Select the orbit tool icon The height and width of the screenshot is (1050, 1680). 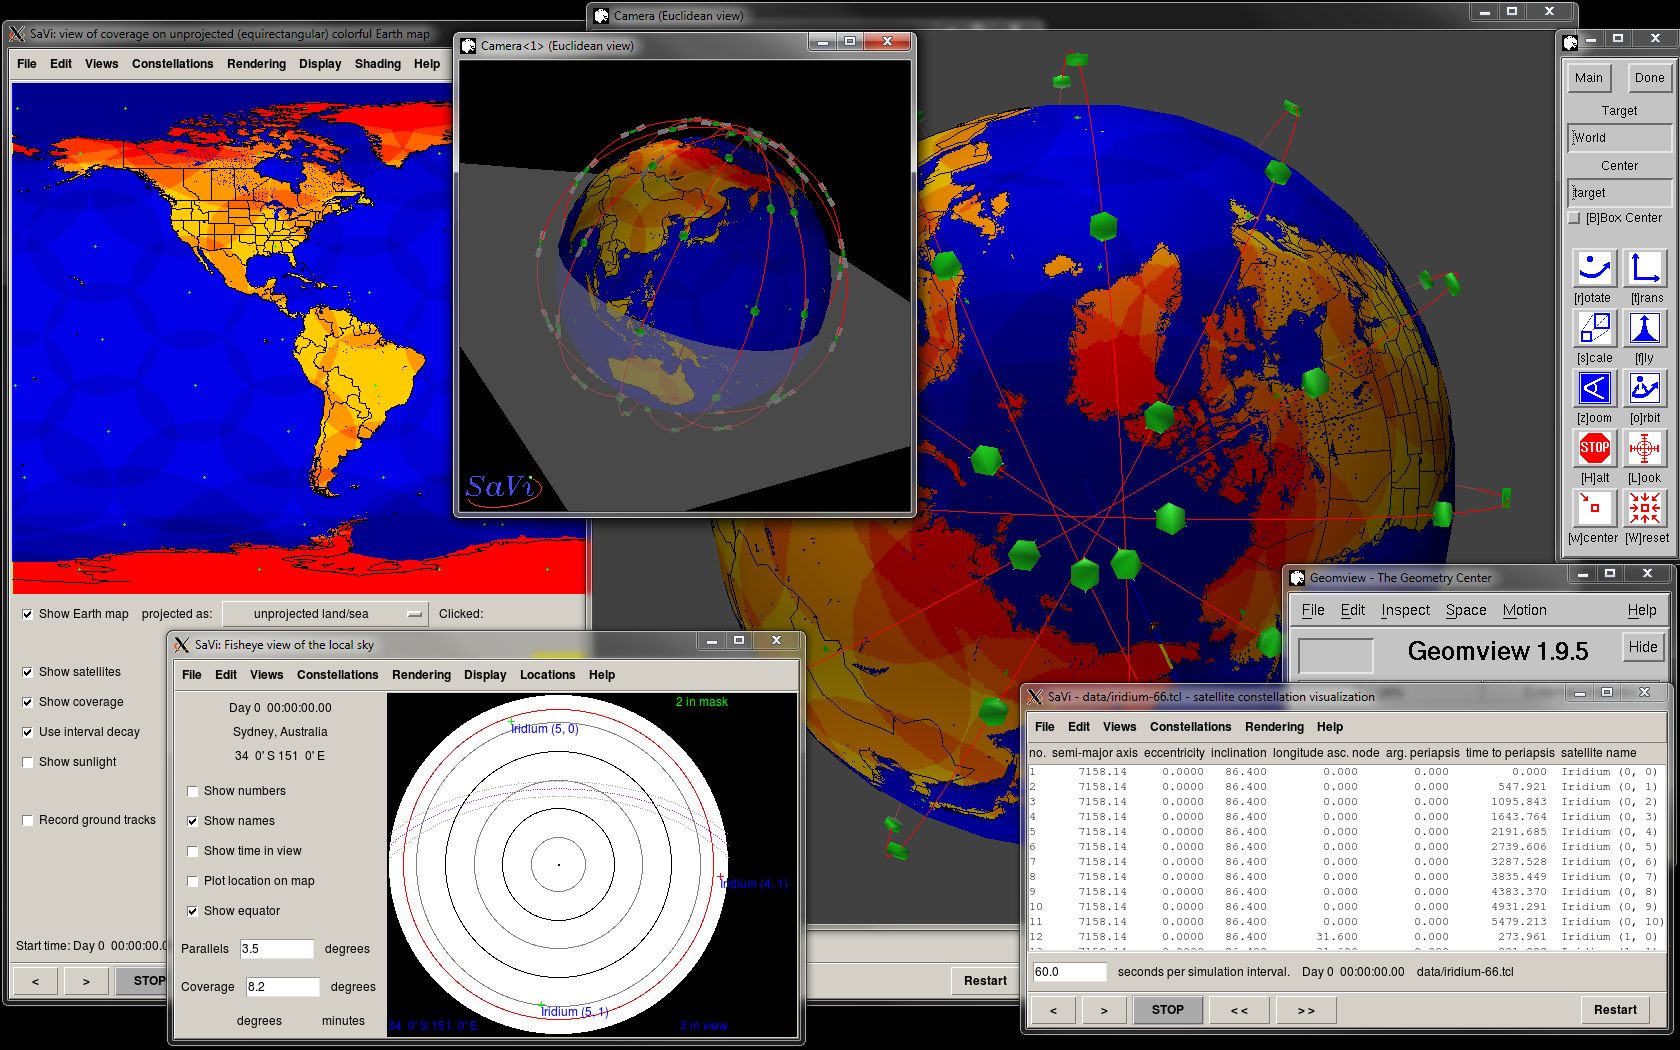(x=1645, y=388)
